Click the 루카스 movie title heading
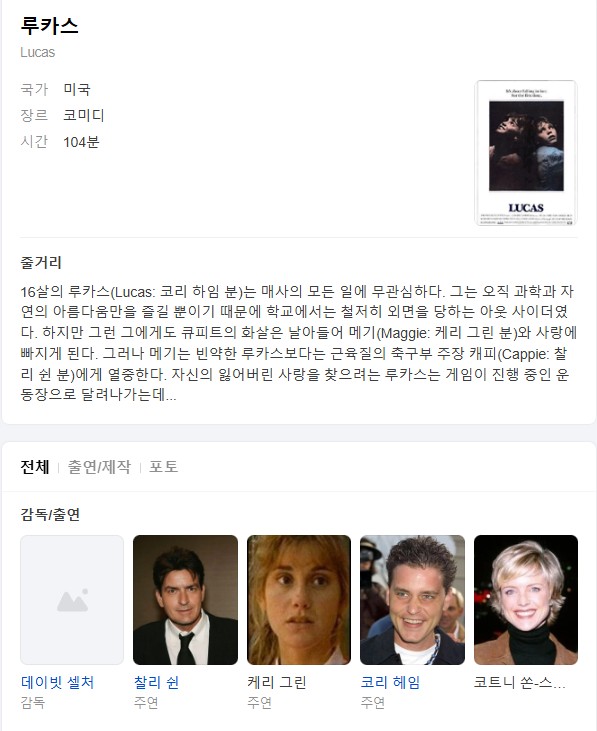Screen dimensions: 597x731 pyautogui.click(x=49, y=26)
